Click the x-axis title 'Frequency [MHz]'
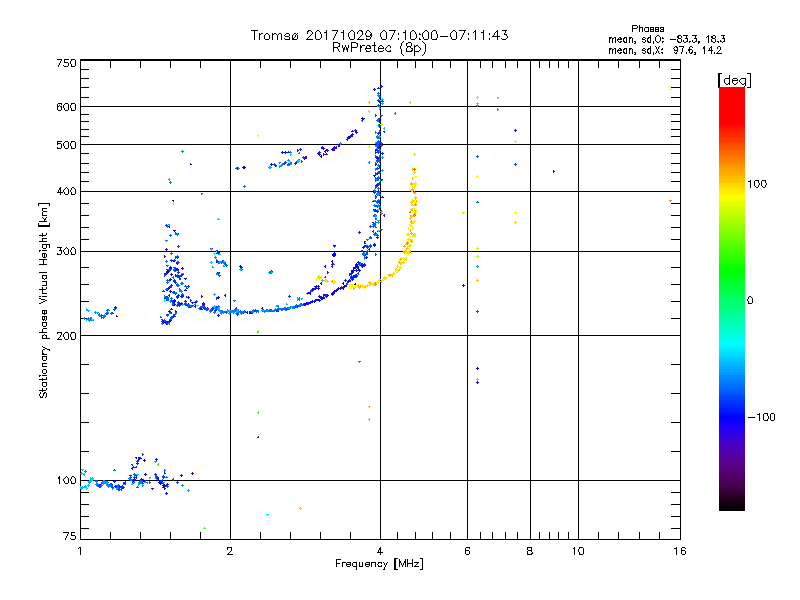The image size is (800, 600). 380,564
